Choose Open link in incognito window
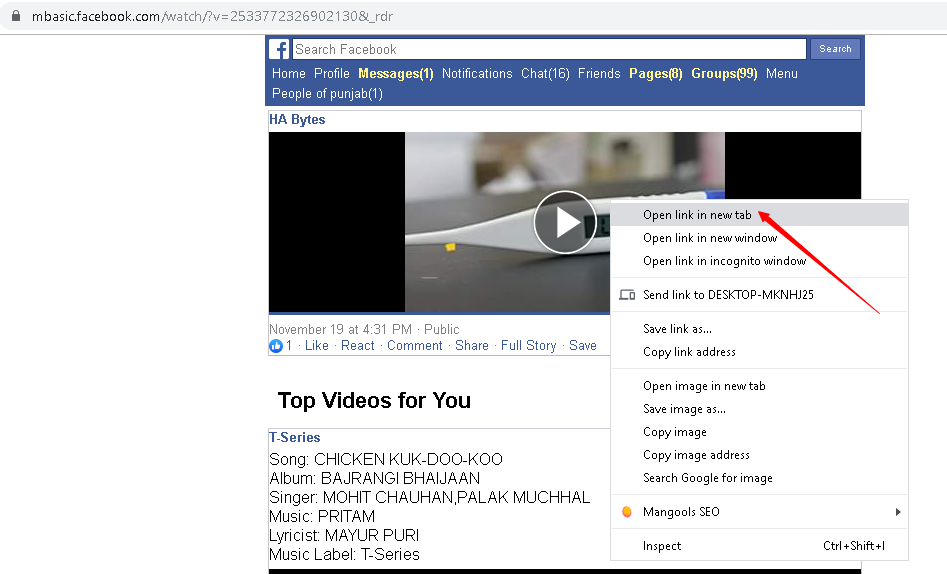This screenshot has width=947, height=574. pos(759,261)
